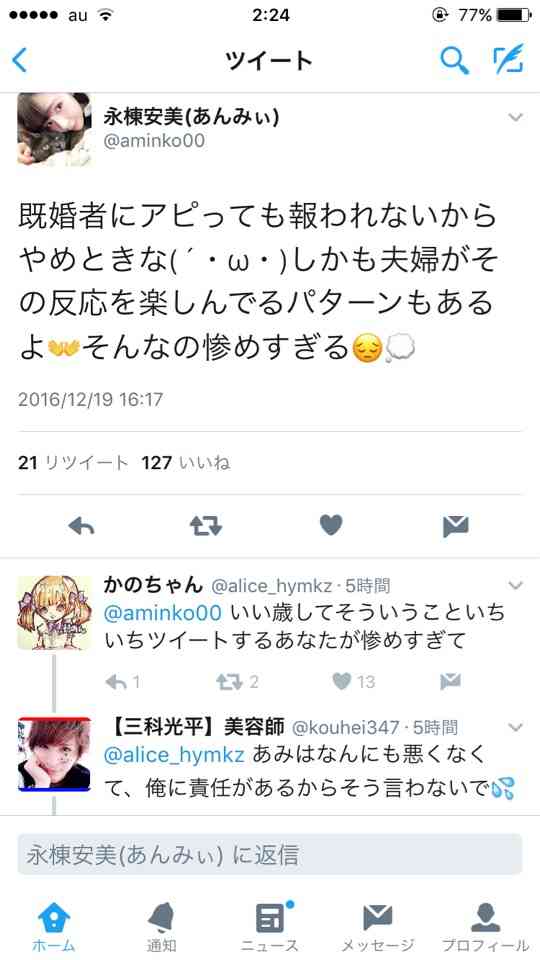Image resolution: width=540 pixels, height=960 pixels.
Task: View the 21 リツイート list
Action: click(x=73, y=463)
